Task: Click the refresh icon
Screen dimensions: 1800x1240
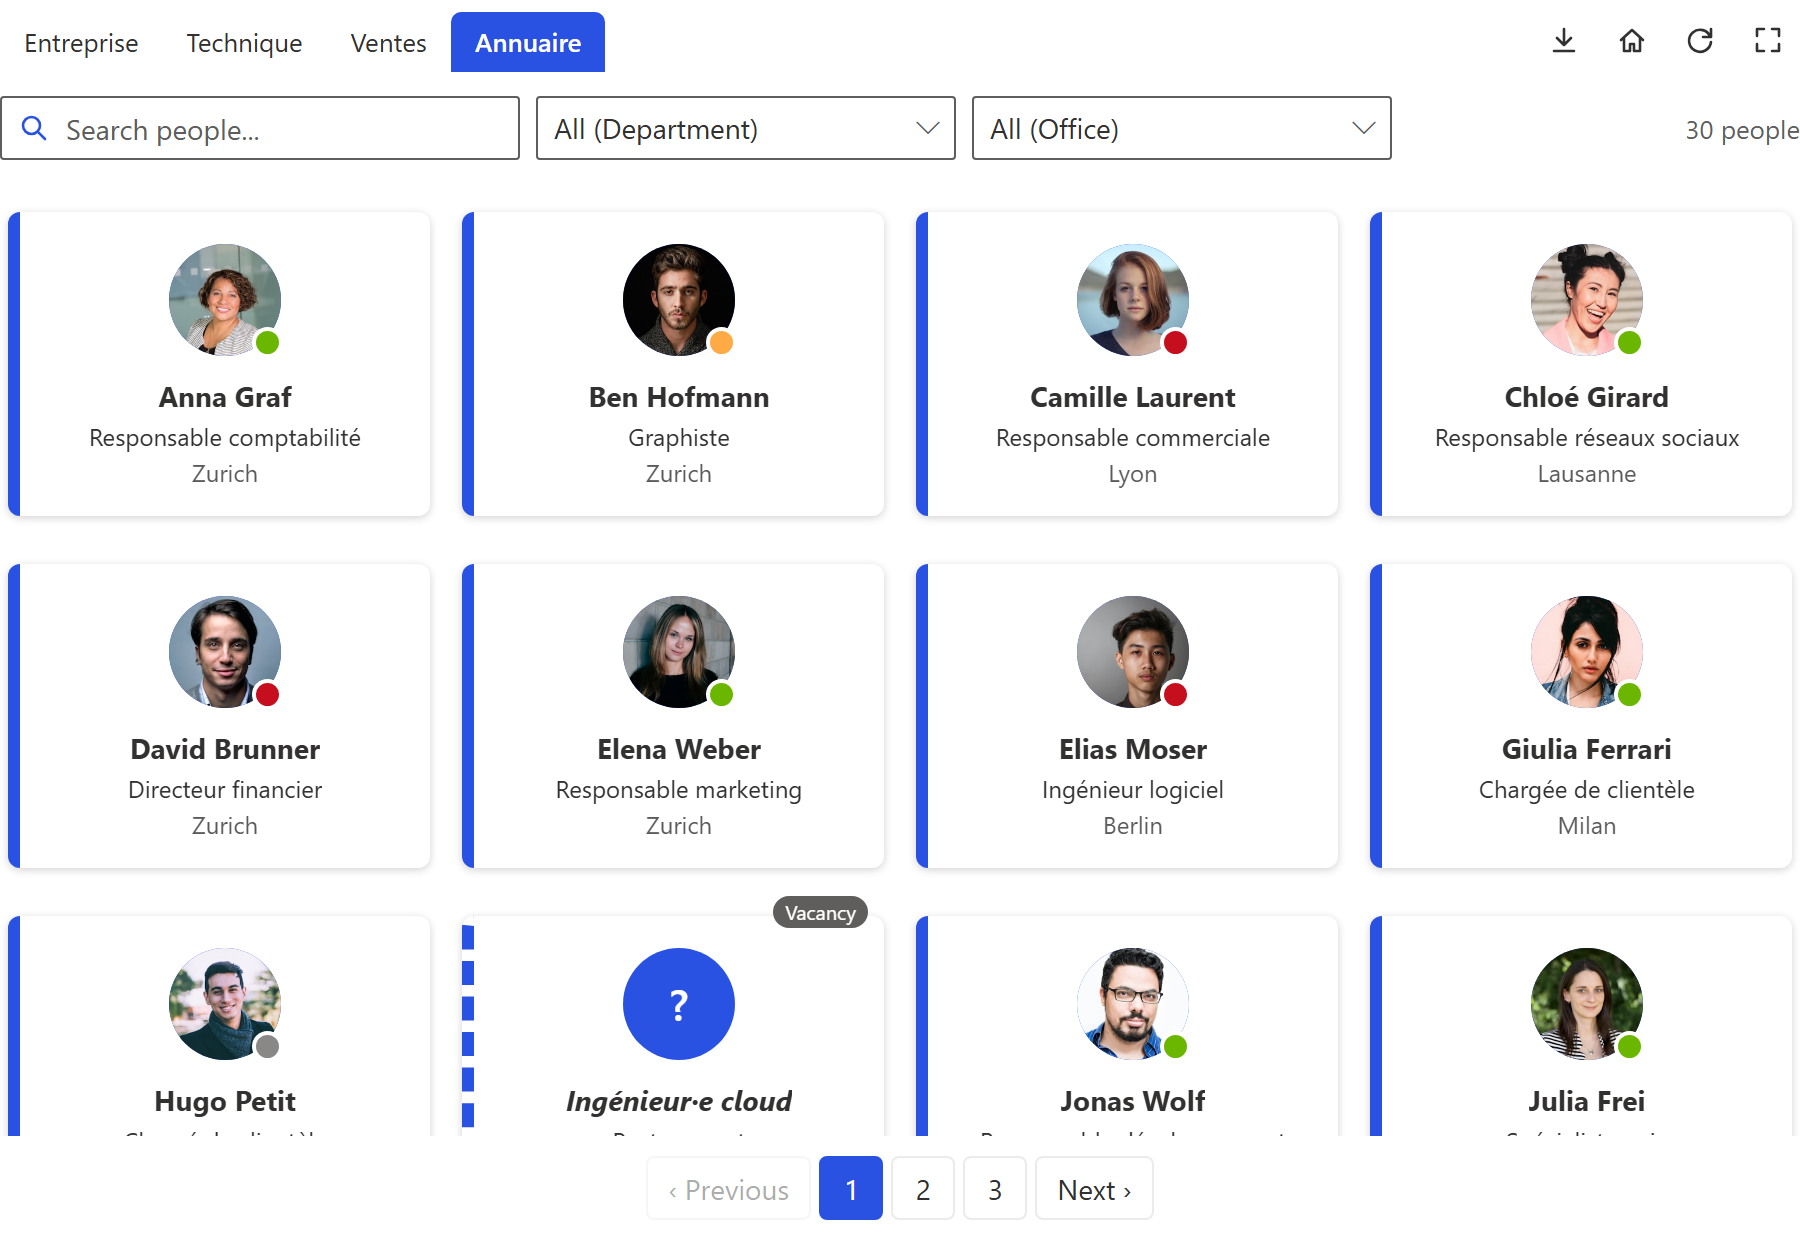Action: pos(1700,41)
